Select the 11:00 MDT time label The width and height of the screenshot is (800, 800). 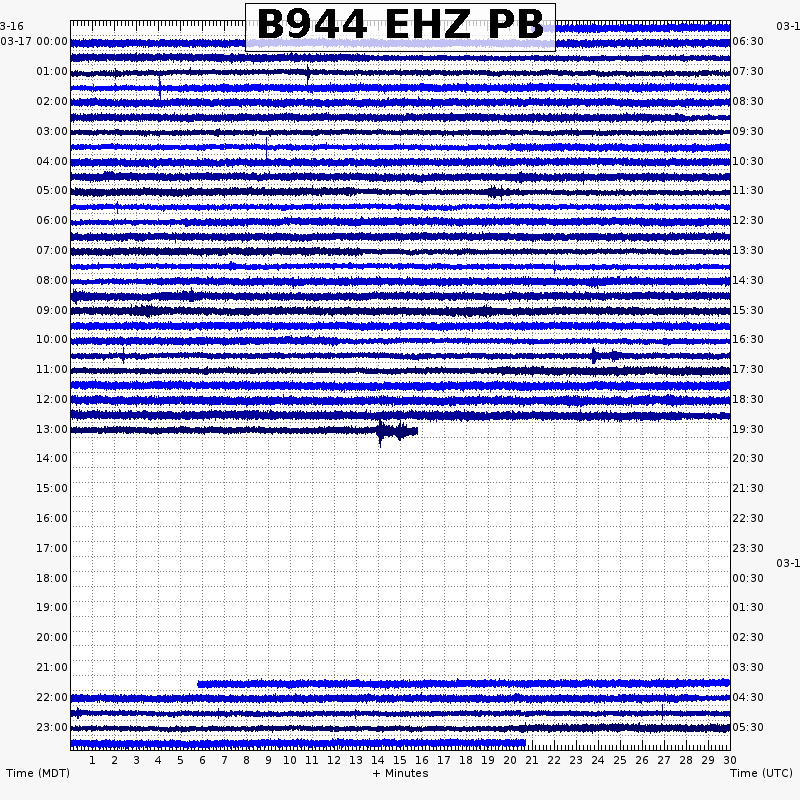(52, 369)
